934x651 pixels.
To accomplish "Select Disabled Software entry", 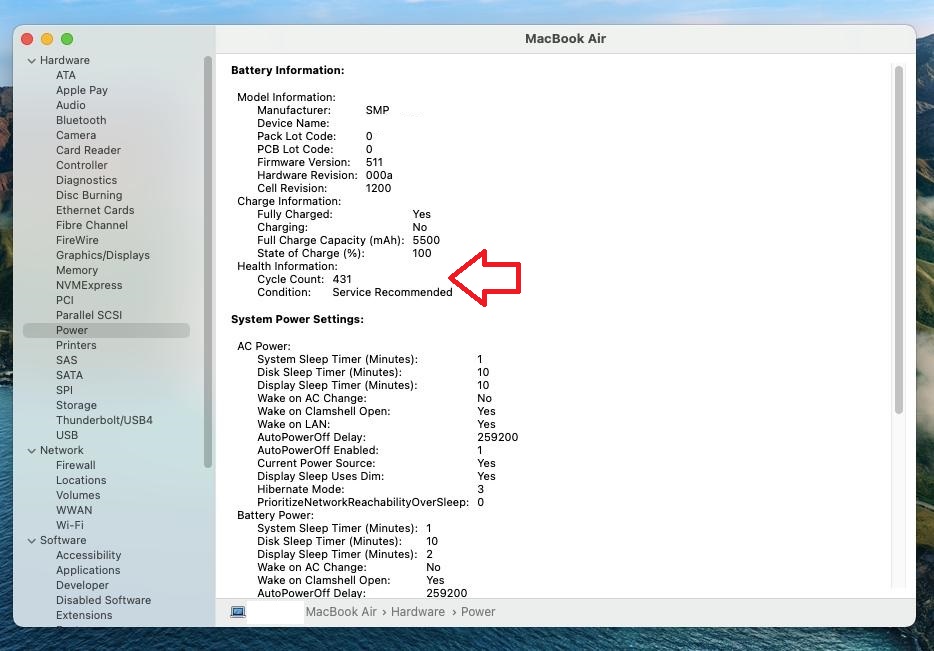I will coord(103,600).
